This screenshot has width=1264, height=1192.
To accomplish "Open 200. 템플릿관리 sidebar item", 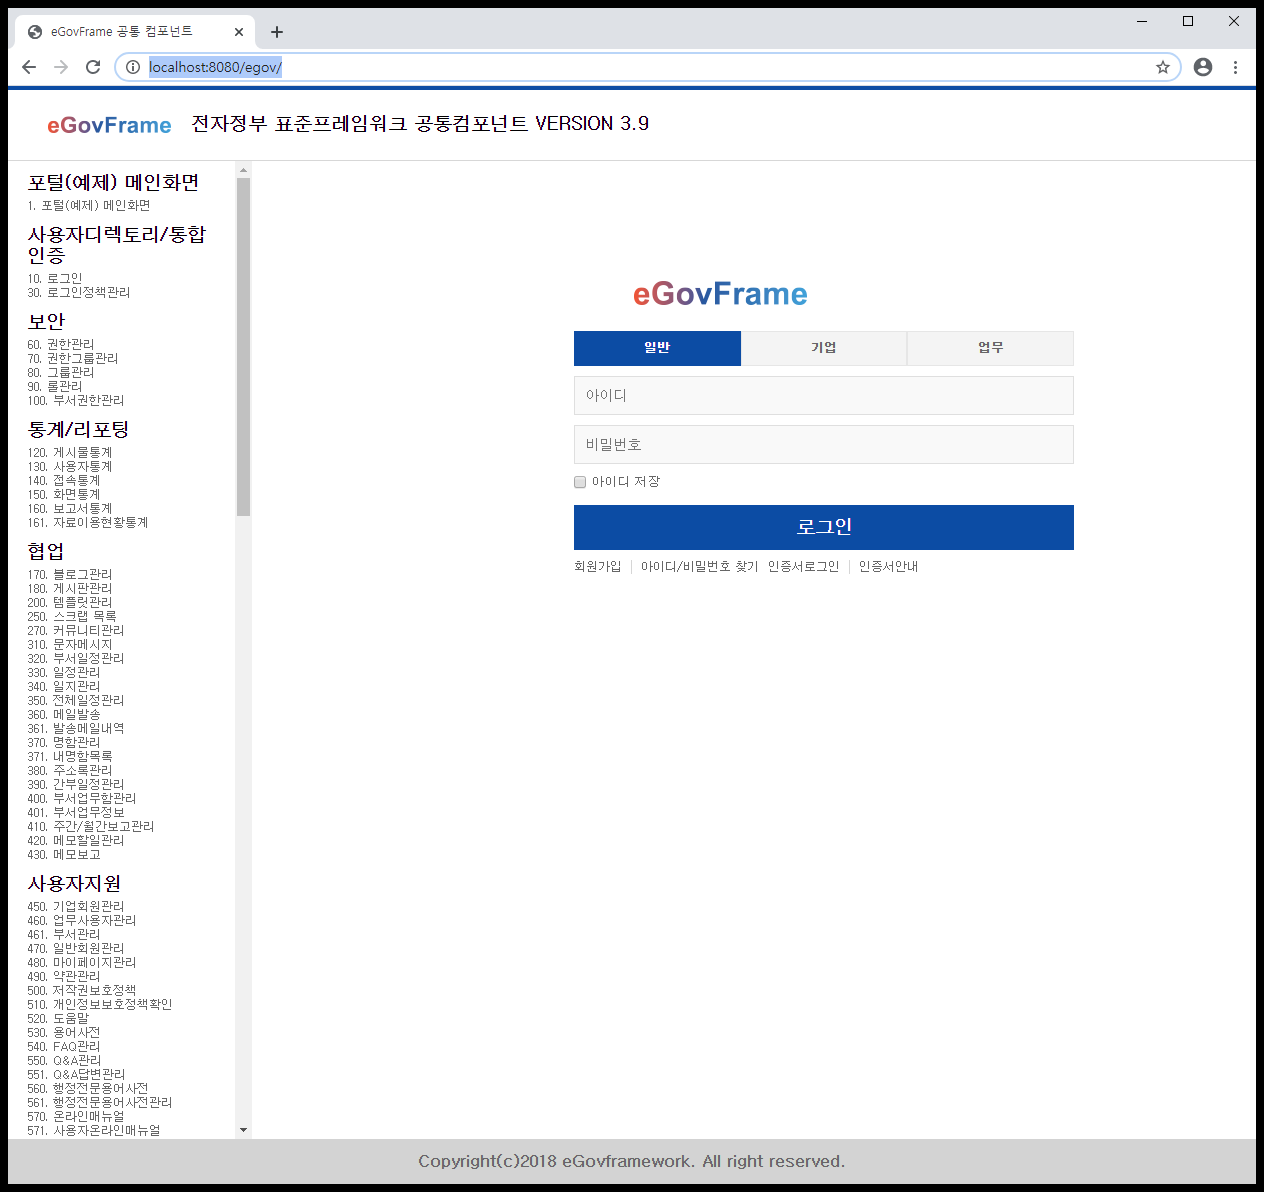I will (70, 602).
